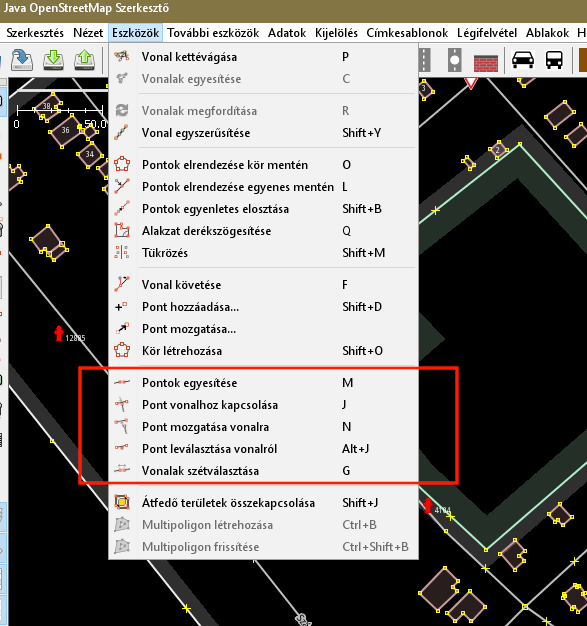Screen dimensions: 587x626
Task: Click the building labeled 34 on map
Action: tap(89, 154)
